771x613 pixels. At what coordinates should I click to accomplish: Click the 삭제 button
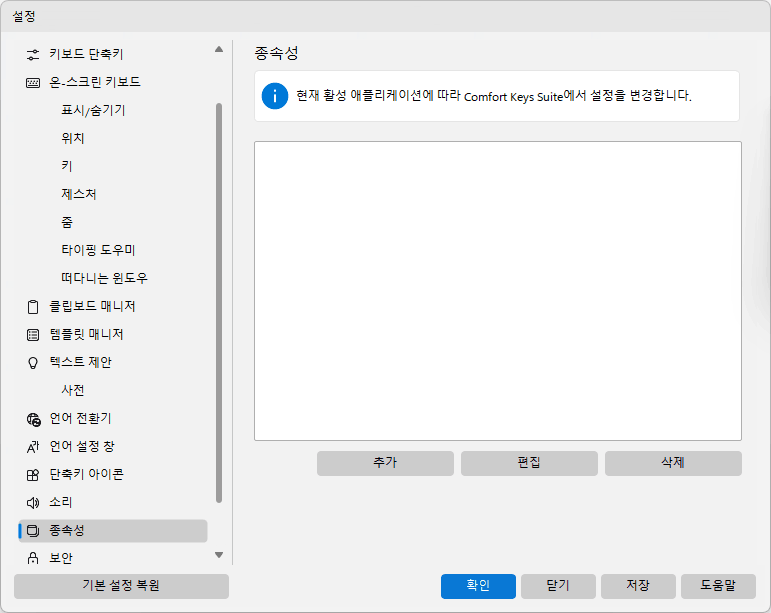pos(673,463)
